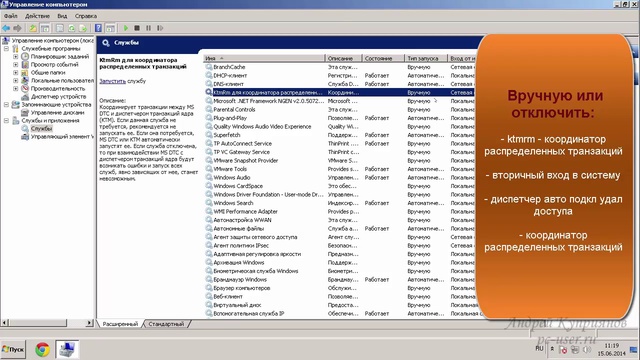
Task: Click the Computer Management taskbar button
Action: 67,349
